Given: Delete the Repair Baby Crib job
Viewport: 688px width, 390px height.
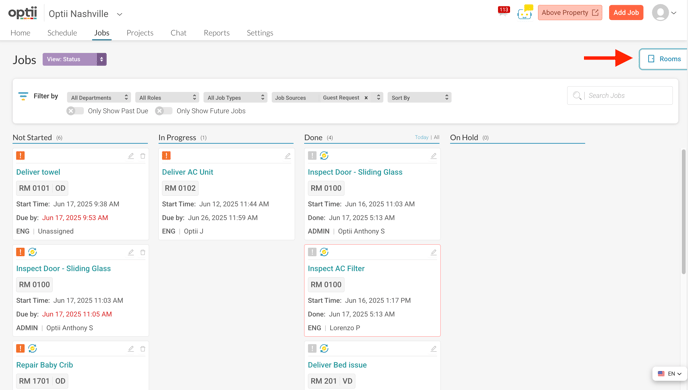Looking at the screenshot, I should [x=143, y=349].
